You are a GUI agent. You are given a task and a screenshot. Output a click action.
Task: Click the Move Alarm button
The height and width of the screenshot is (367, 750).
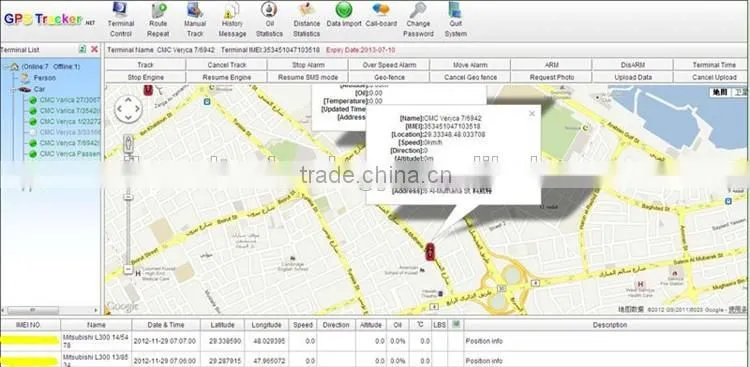click(x=470, y=65)
